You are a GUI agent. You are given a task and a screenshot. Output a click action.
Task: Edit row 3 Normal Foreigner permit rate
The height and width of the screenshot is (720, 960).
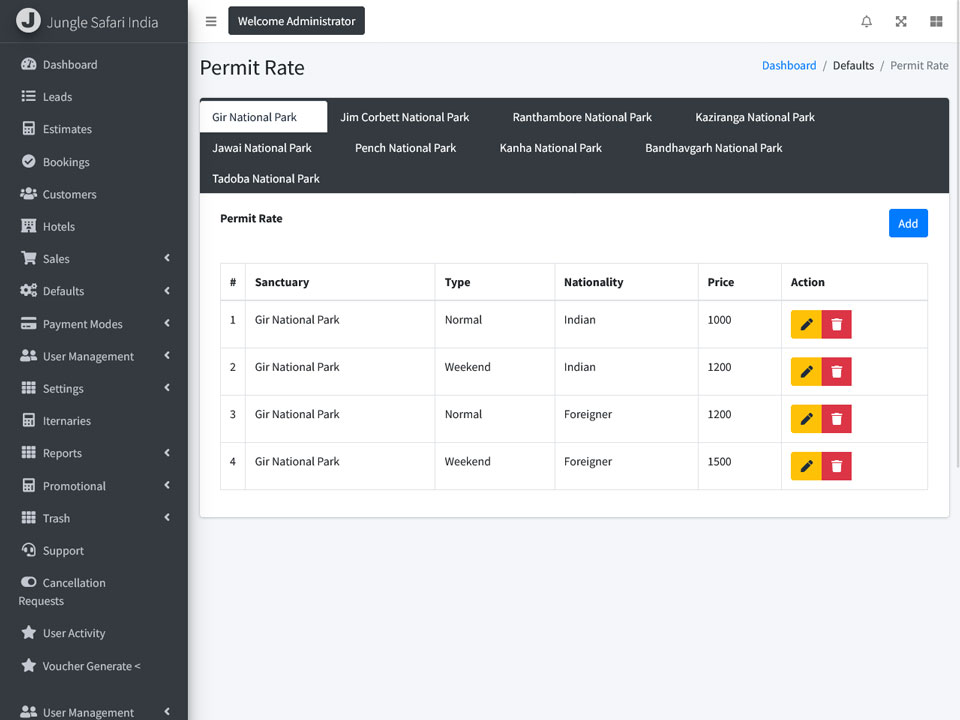(806, 419)
